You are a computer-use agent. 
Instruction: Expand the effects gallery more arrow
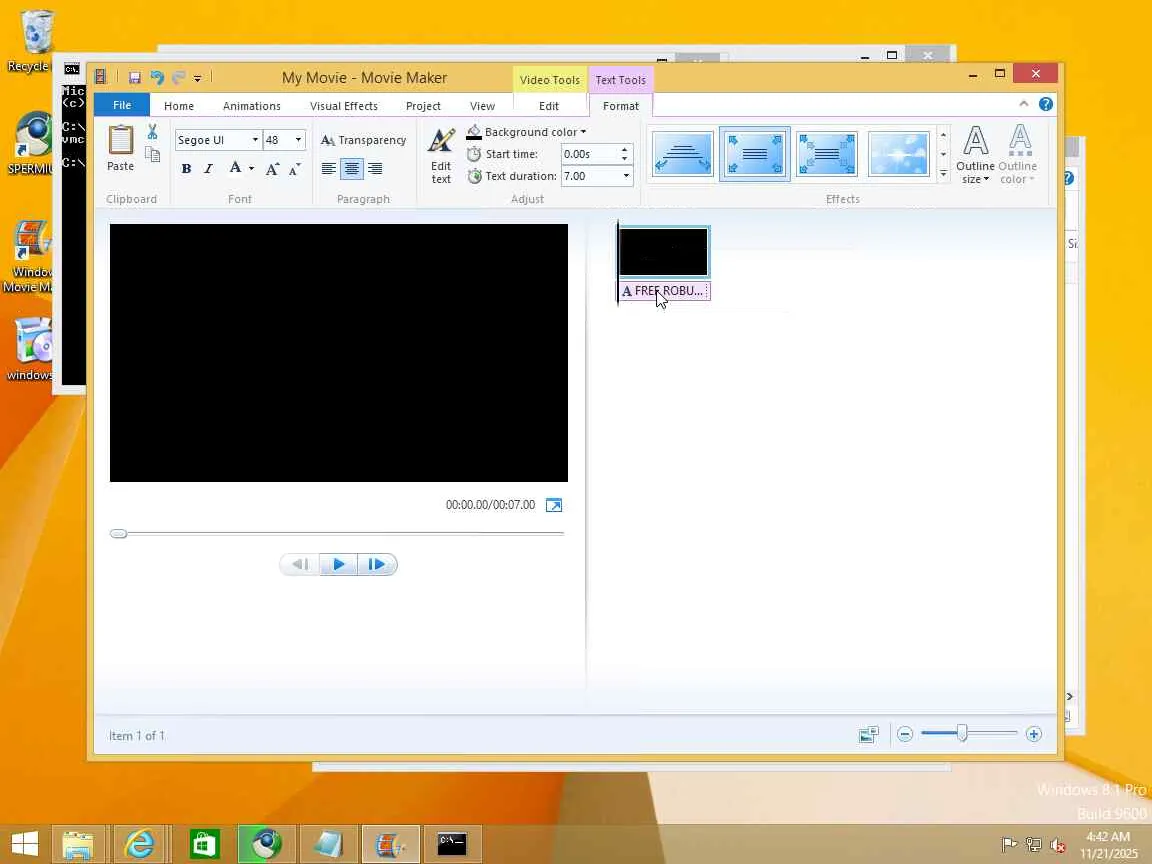(943, 174)
